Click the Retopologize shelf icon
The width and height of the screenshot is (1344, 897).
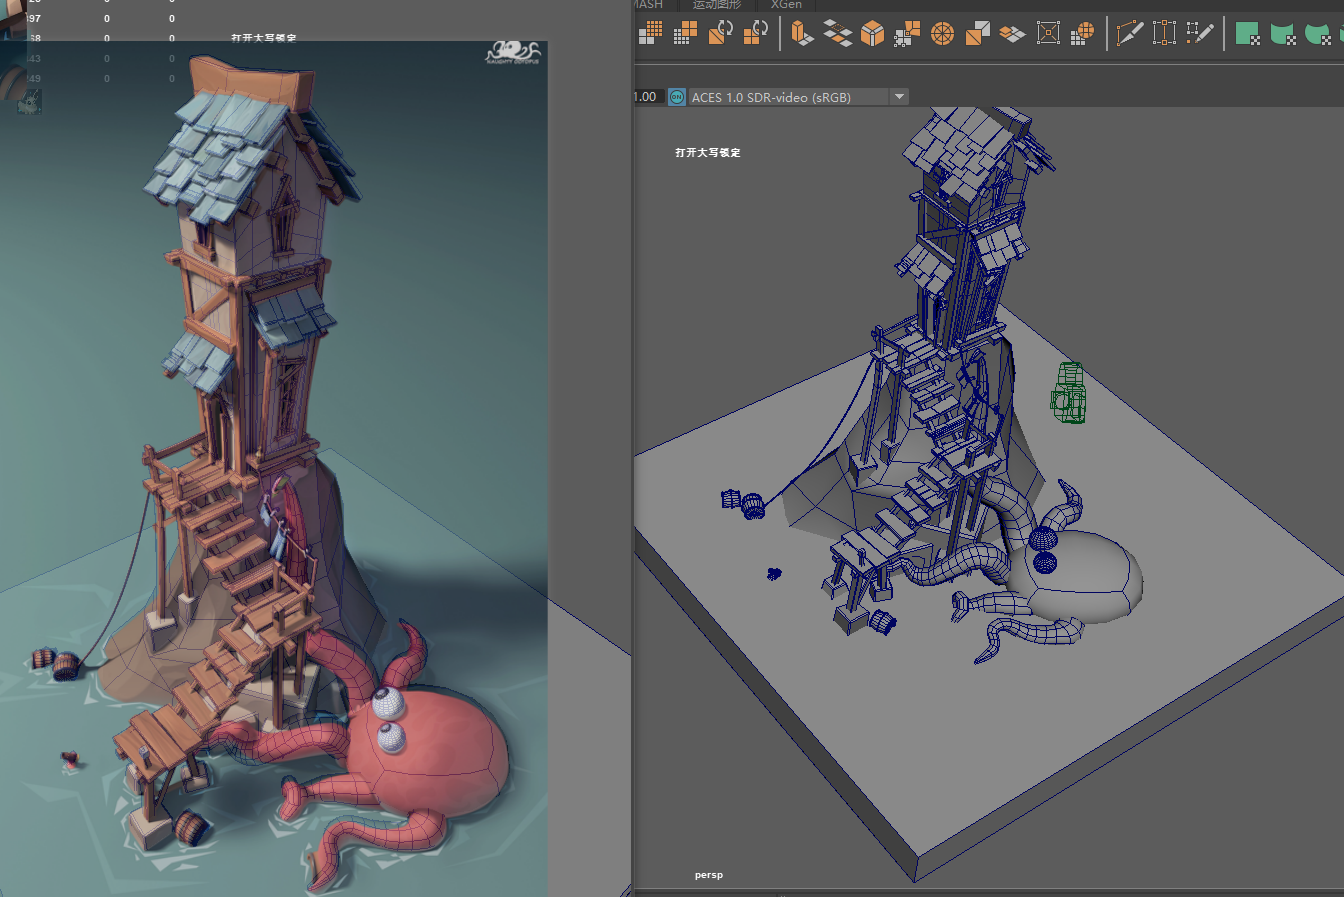click(x=756, y=33)
